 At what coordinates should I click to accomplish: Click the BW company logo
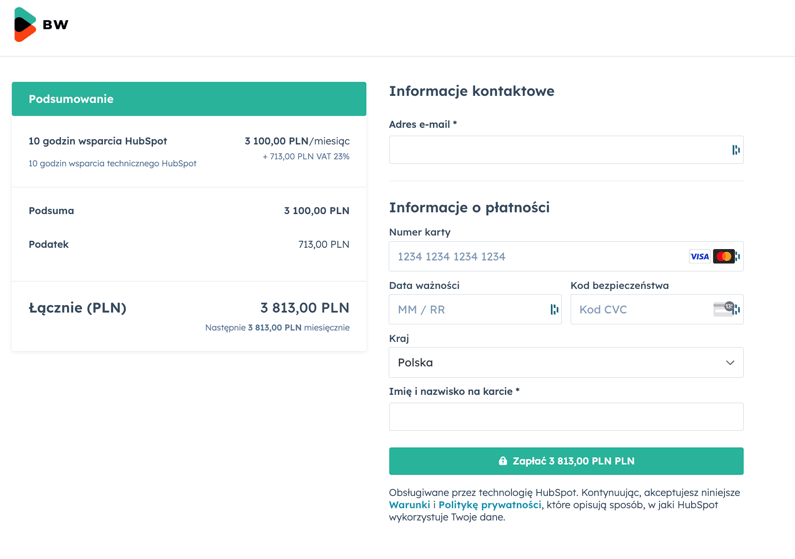pyautogui.click(x=41, y=24)
